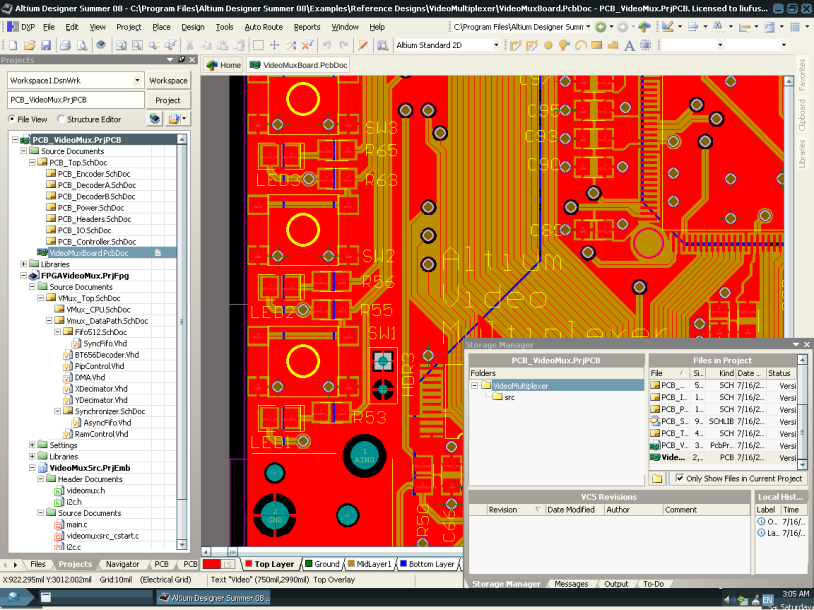The height and width of the screenshot is (610, 814).
Task: Click the Zoom Area toolbar icon
Action: click(x=137, y=46)
